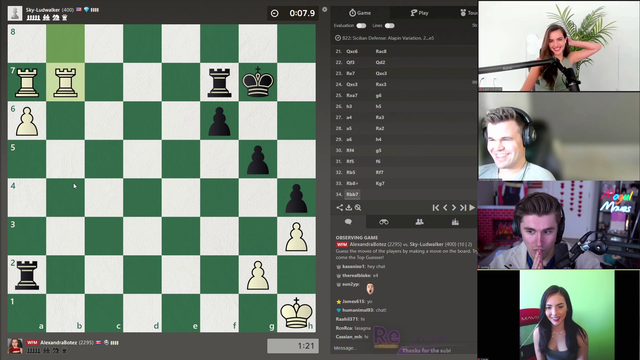Go back one move
Viewport: 640px width, 360px height.
[x=445, y=207]
